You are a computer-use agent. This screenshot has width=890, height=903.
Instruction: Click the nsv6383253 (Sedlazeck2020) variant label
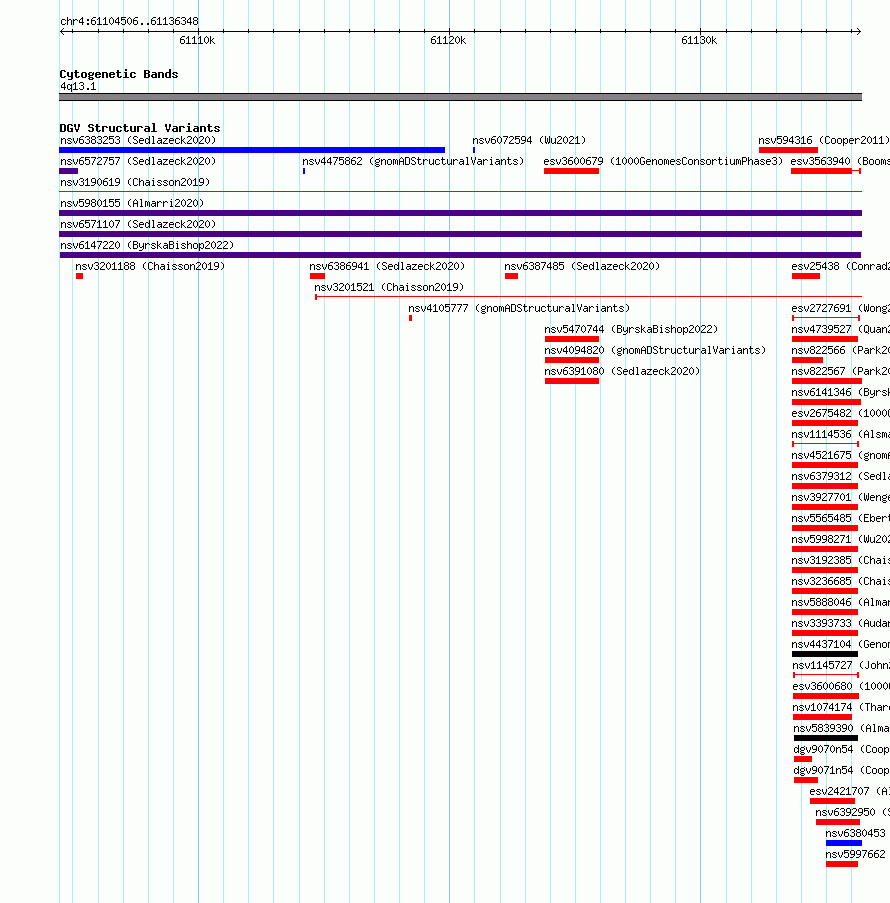[138, 141]
